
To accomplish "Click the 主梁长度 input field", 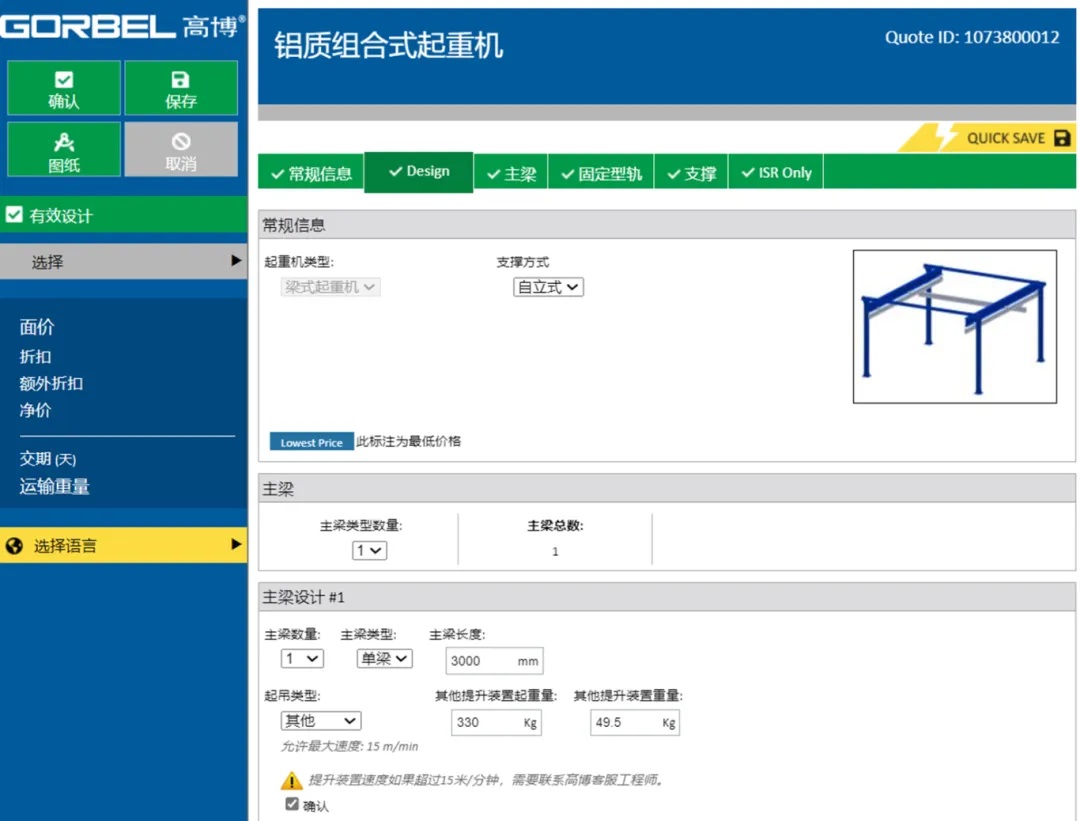I will click(482, 661).
